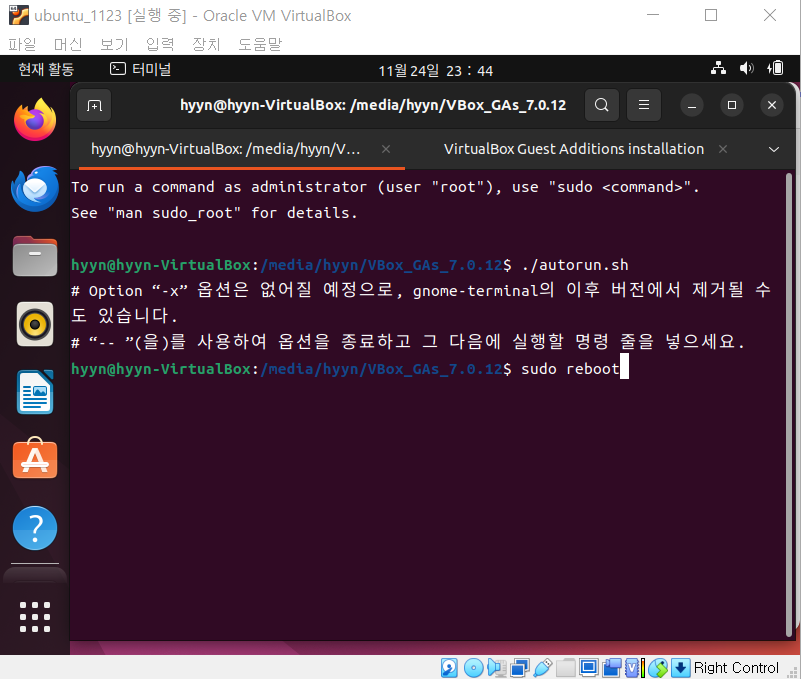Close the GNOME terminal window

(x=772, y=105)
